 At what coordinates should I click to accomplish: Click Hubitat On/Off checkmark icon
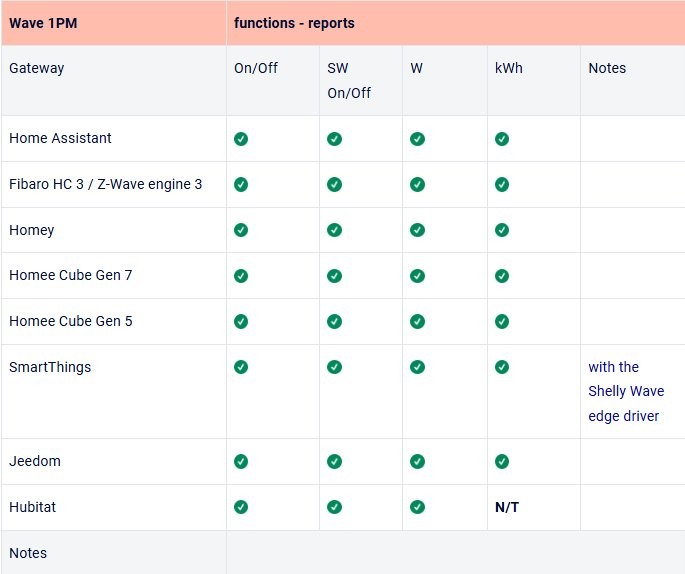pos(241,507)
